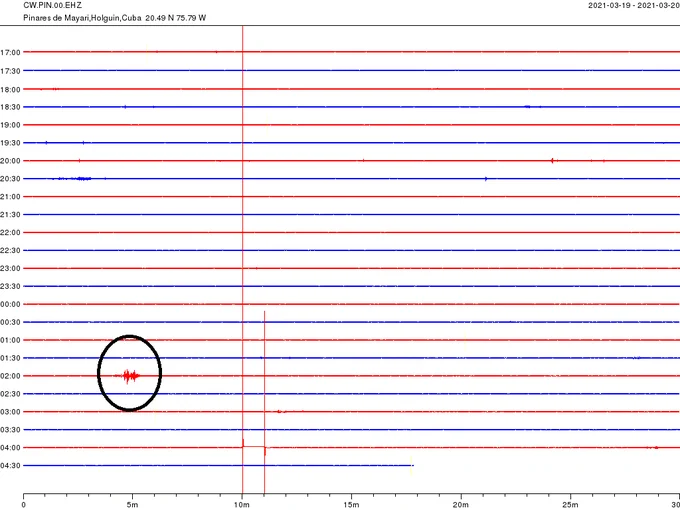Select the 23:30 time row label
This screenshot has width=680, height=510.
[x=10, y=286]
